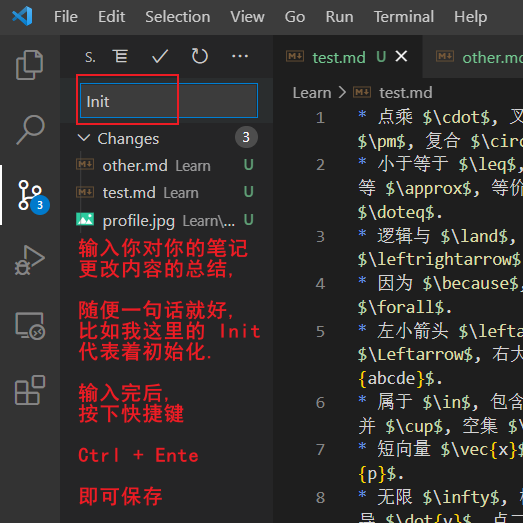Click the image icon beside profile.jpg
This screenshot has width=523, height=523.
click(85, 219)
